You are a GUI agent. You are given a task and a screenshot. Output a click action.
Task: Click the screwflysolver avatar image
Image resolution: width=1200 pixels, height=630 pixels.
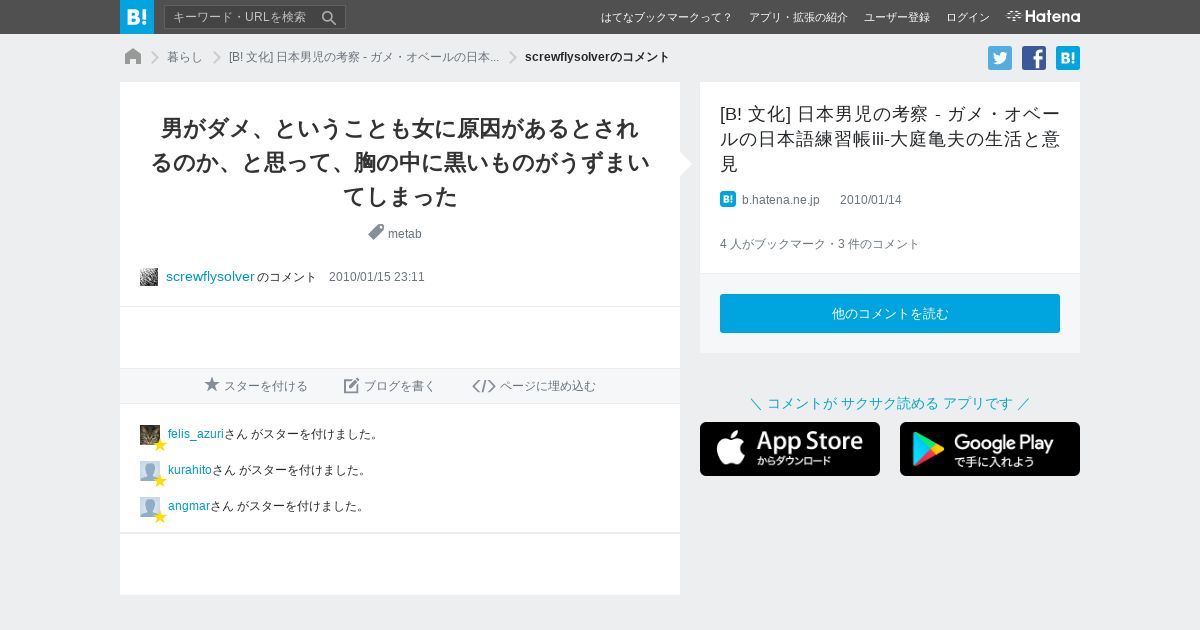[149, 277]
